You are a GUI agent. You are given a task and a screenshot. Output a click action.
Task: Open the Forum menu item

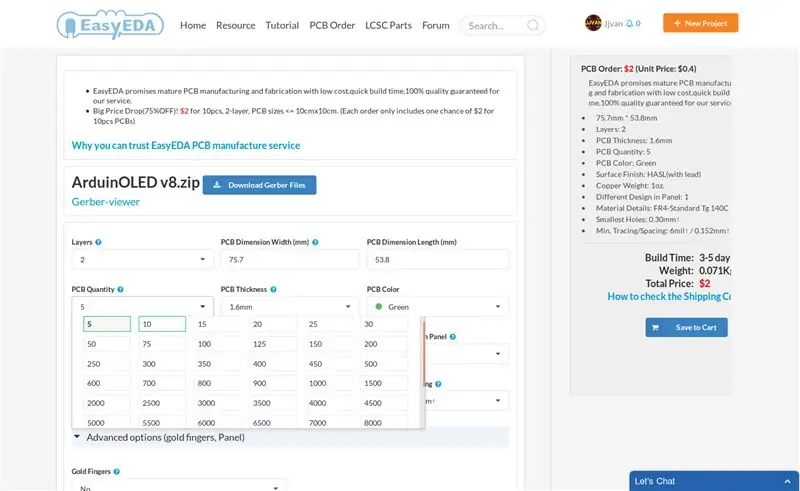436,25
